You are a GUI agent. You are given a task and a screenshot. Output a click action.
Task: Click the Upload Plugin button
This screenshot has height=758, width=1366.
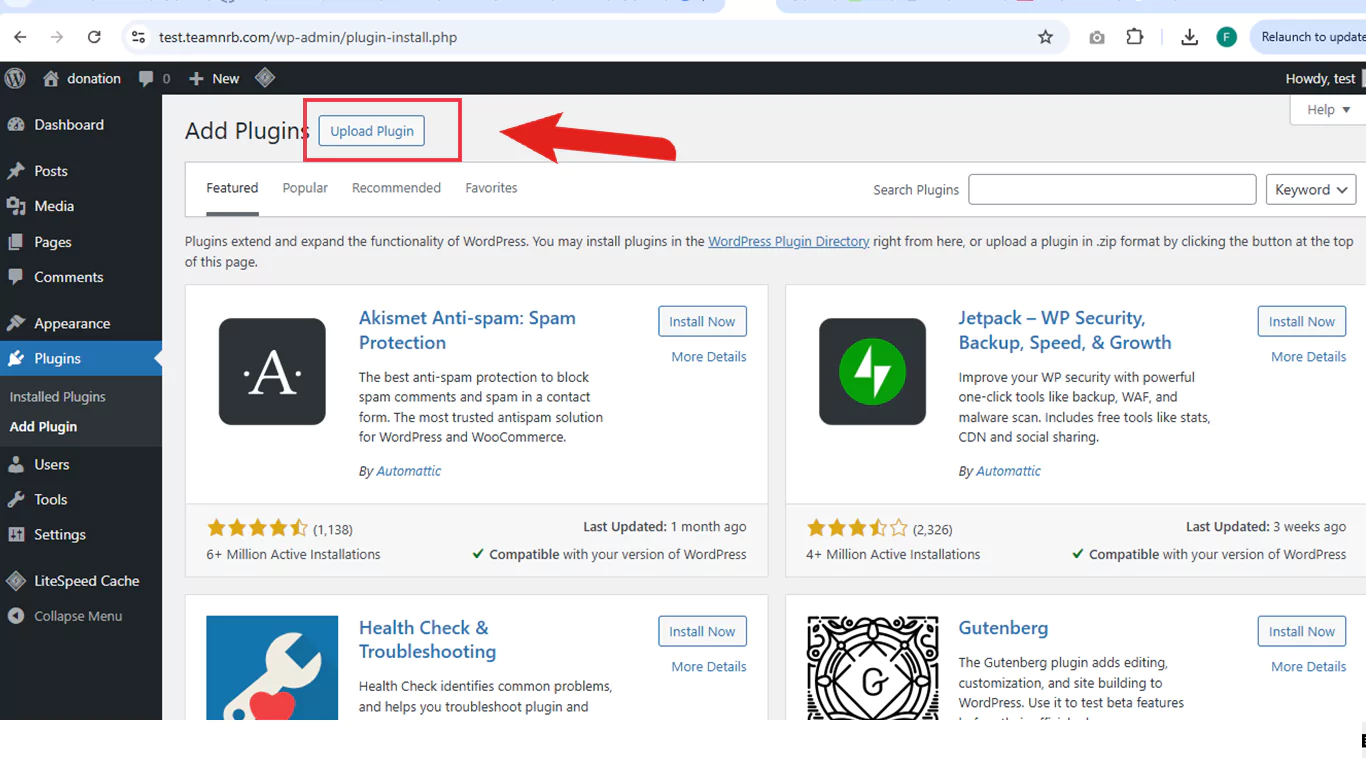point(372,131)
